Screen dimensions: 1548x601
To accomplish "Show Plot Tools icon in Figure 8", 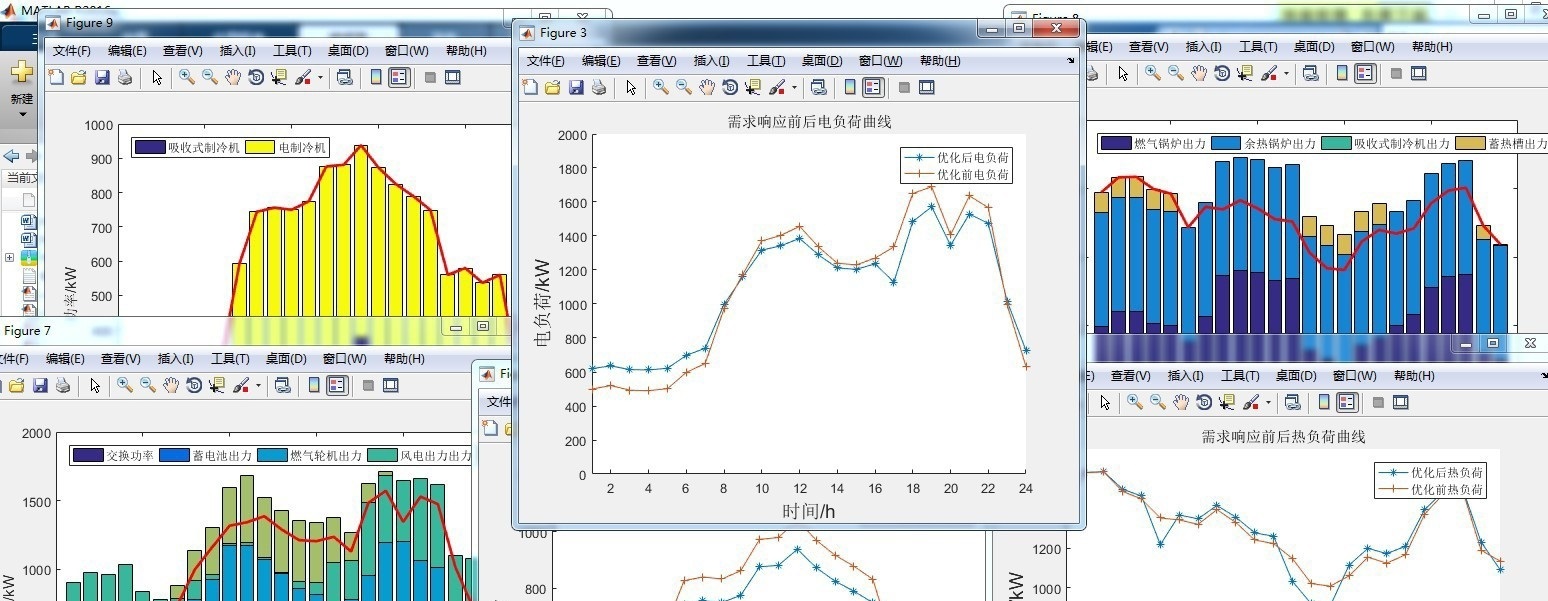I will [1418, 73].
